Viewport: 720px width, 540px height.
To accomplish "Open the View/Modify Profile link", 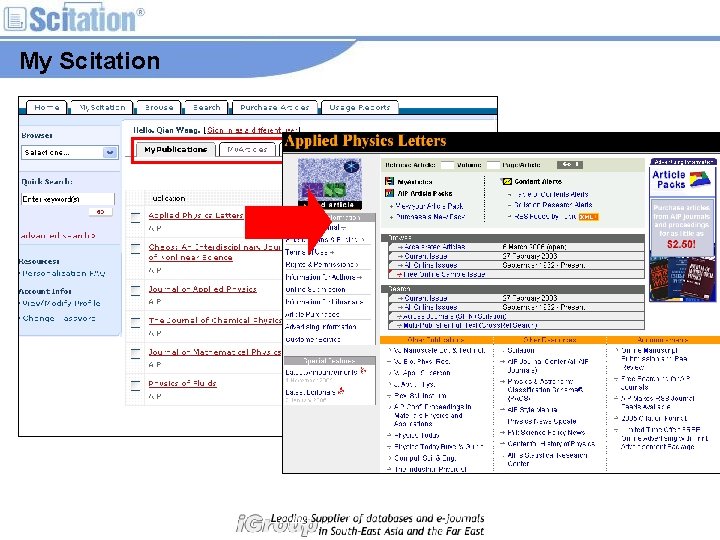I will click(x=62, y=304).
